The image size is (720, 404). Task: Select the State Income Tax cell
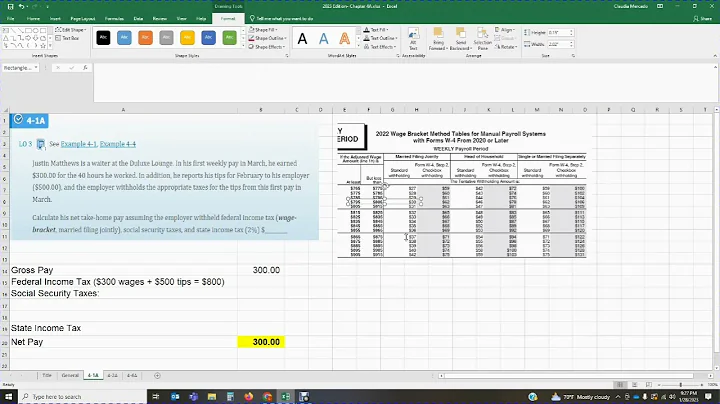tap(124, 328)
